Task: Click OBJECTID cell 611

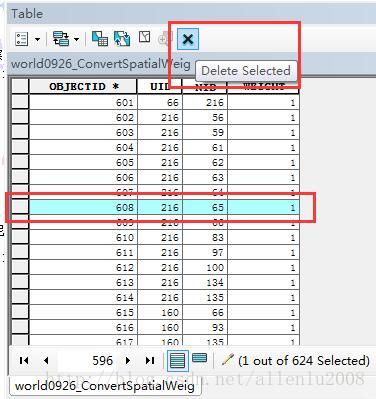Action: (x=83, y=252)
